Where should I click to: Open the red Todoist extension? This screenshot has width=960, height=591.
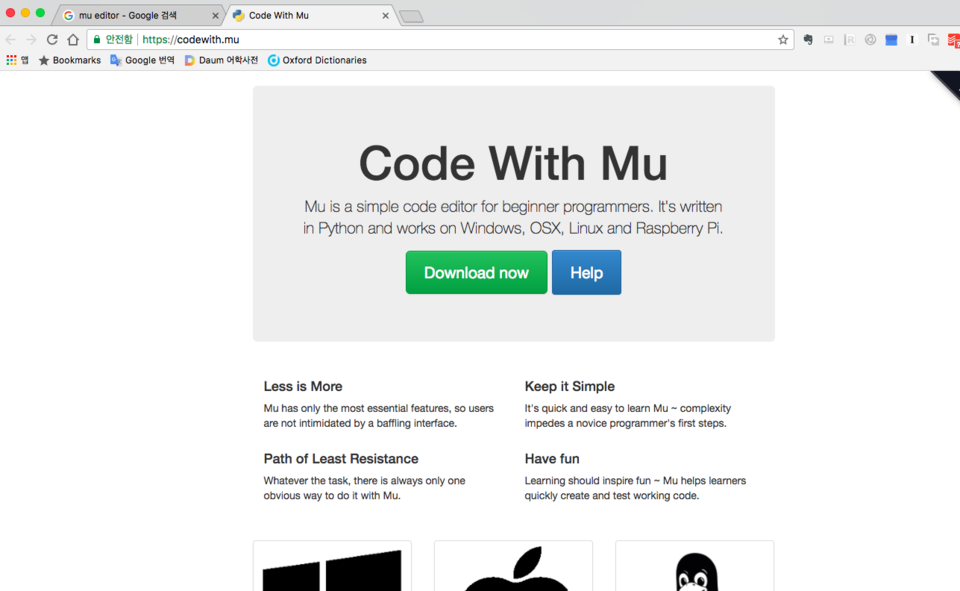click(954, 40)
